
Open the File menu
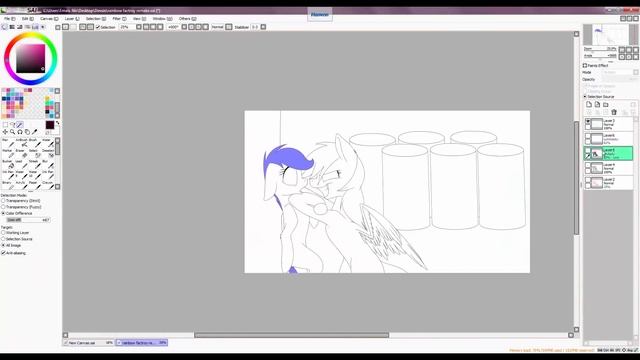pyautogui.click(x=9, y=19)
